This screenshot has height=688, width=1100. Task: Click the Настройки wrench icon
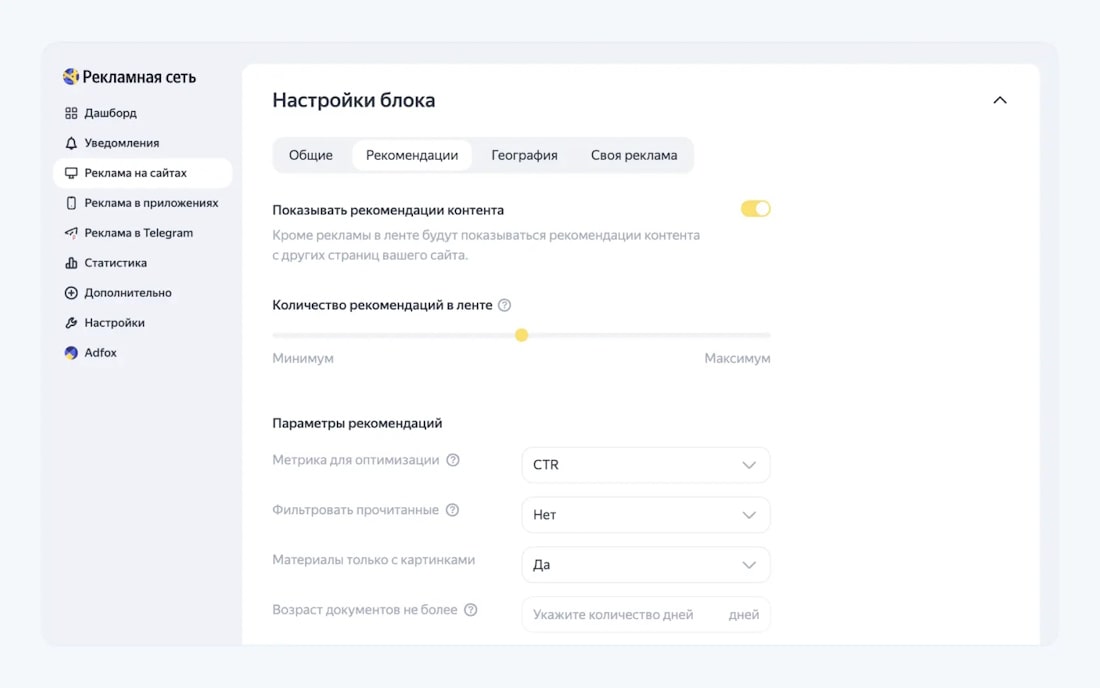tap(71, 323)
